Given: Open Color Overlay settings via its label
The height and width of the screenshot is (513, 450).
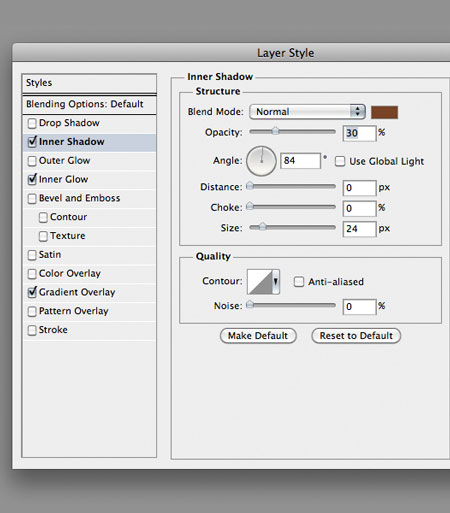Looking at the screenshot, I should click(x=70, y=273).
